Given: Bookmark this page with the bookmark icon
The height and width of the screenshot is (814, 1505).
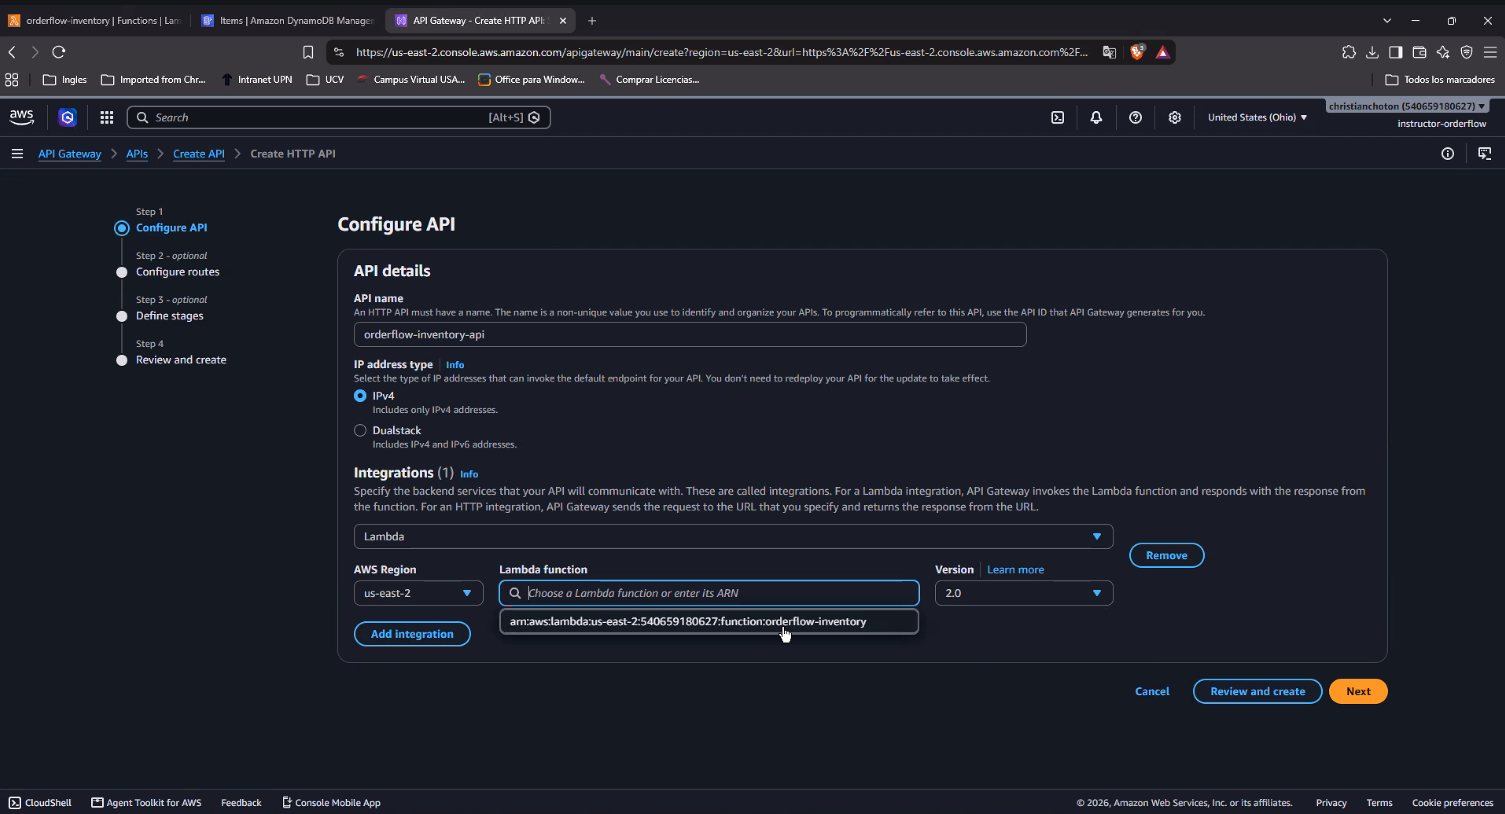Looking at the screenshot, I should click(x=308, y=52).
